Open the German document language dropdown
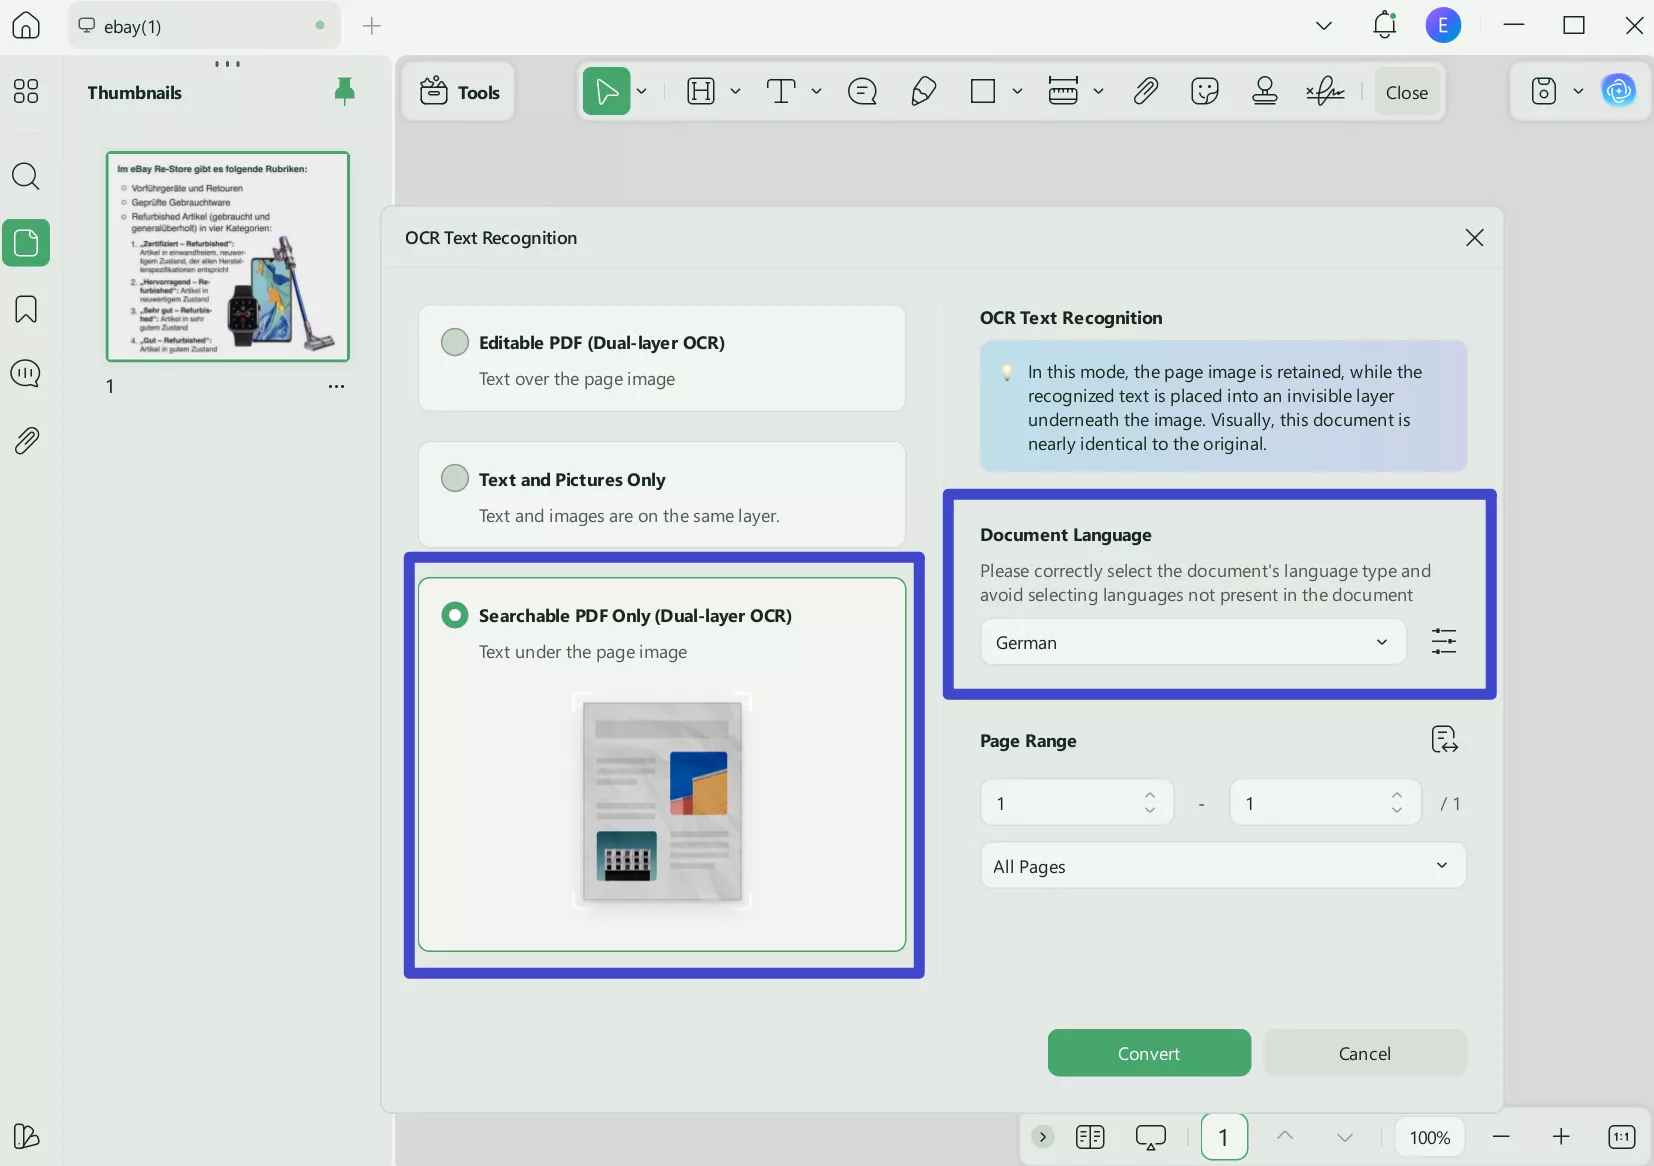 pos(1193,642)
